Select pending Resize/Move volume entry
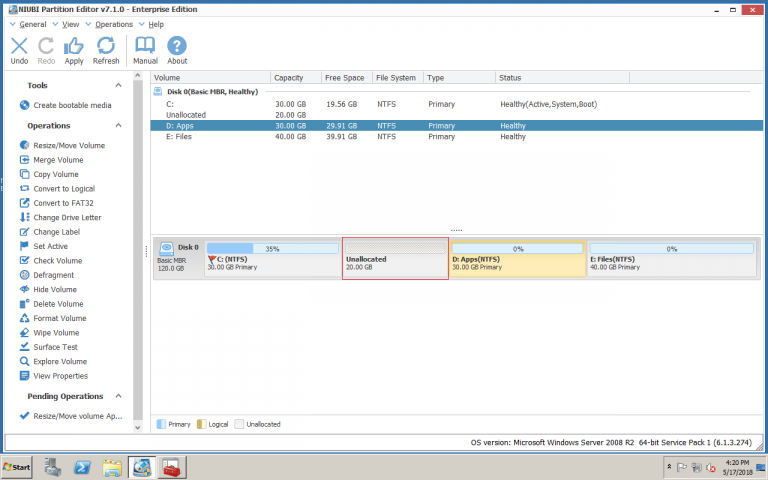Viewport: 768px width, 480px height. click(71, 416)
